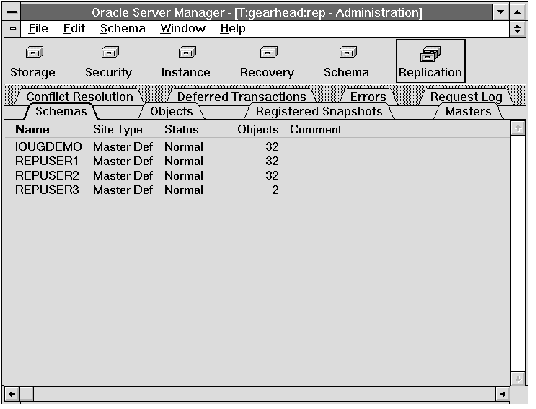
Task: Open the window control menu box
Action: tap(12, 12)
